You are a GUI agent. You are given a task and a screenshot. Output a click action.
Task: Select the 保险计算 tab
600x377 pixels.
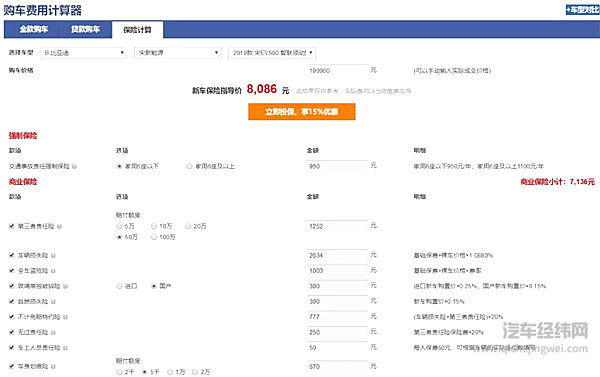coord(137,29)
